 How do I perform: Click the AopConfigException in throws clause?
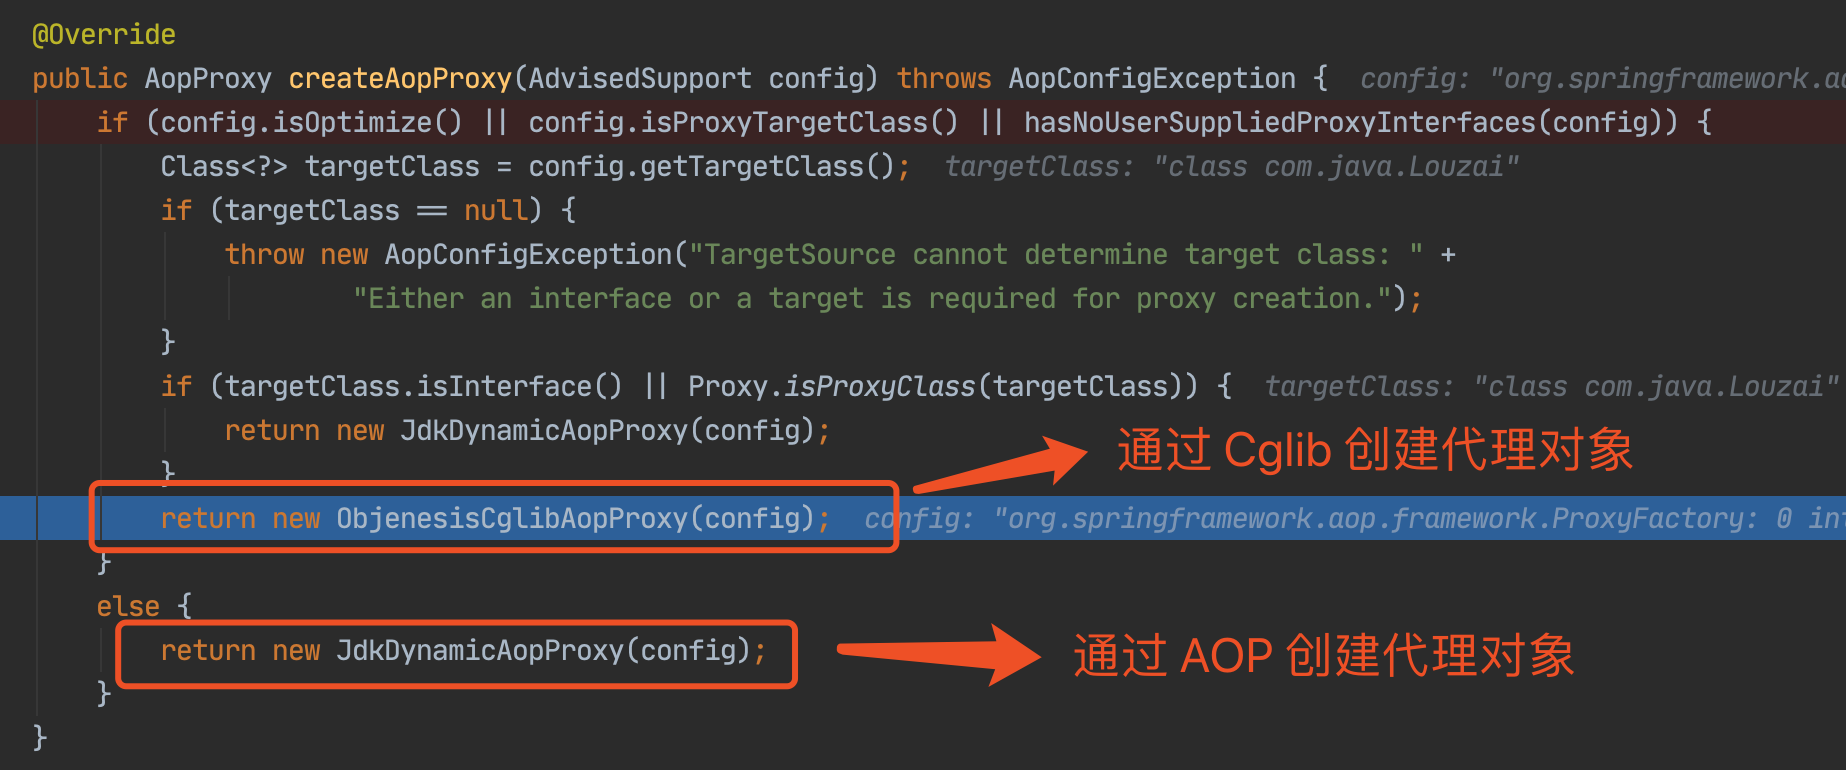point(1152,78)
